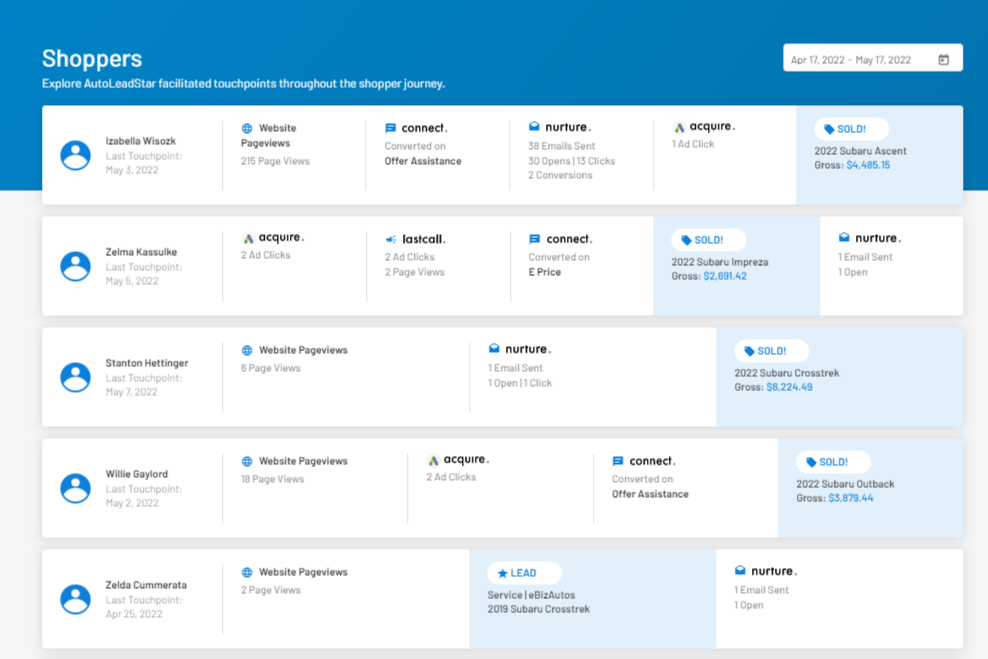The width and height of the screenshot is (988, 659).
Task: Click SOLD! tag for 2022 Subaru Crosstrek
Action: click(771, 351)
